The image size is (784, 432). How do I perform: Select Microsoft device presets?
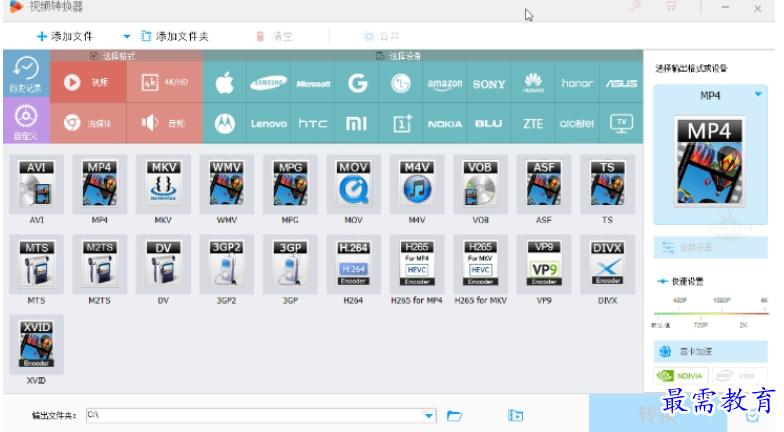coord(312,82)
